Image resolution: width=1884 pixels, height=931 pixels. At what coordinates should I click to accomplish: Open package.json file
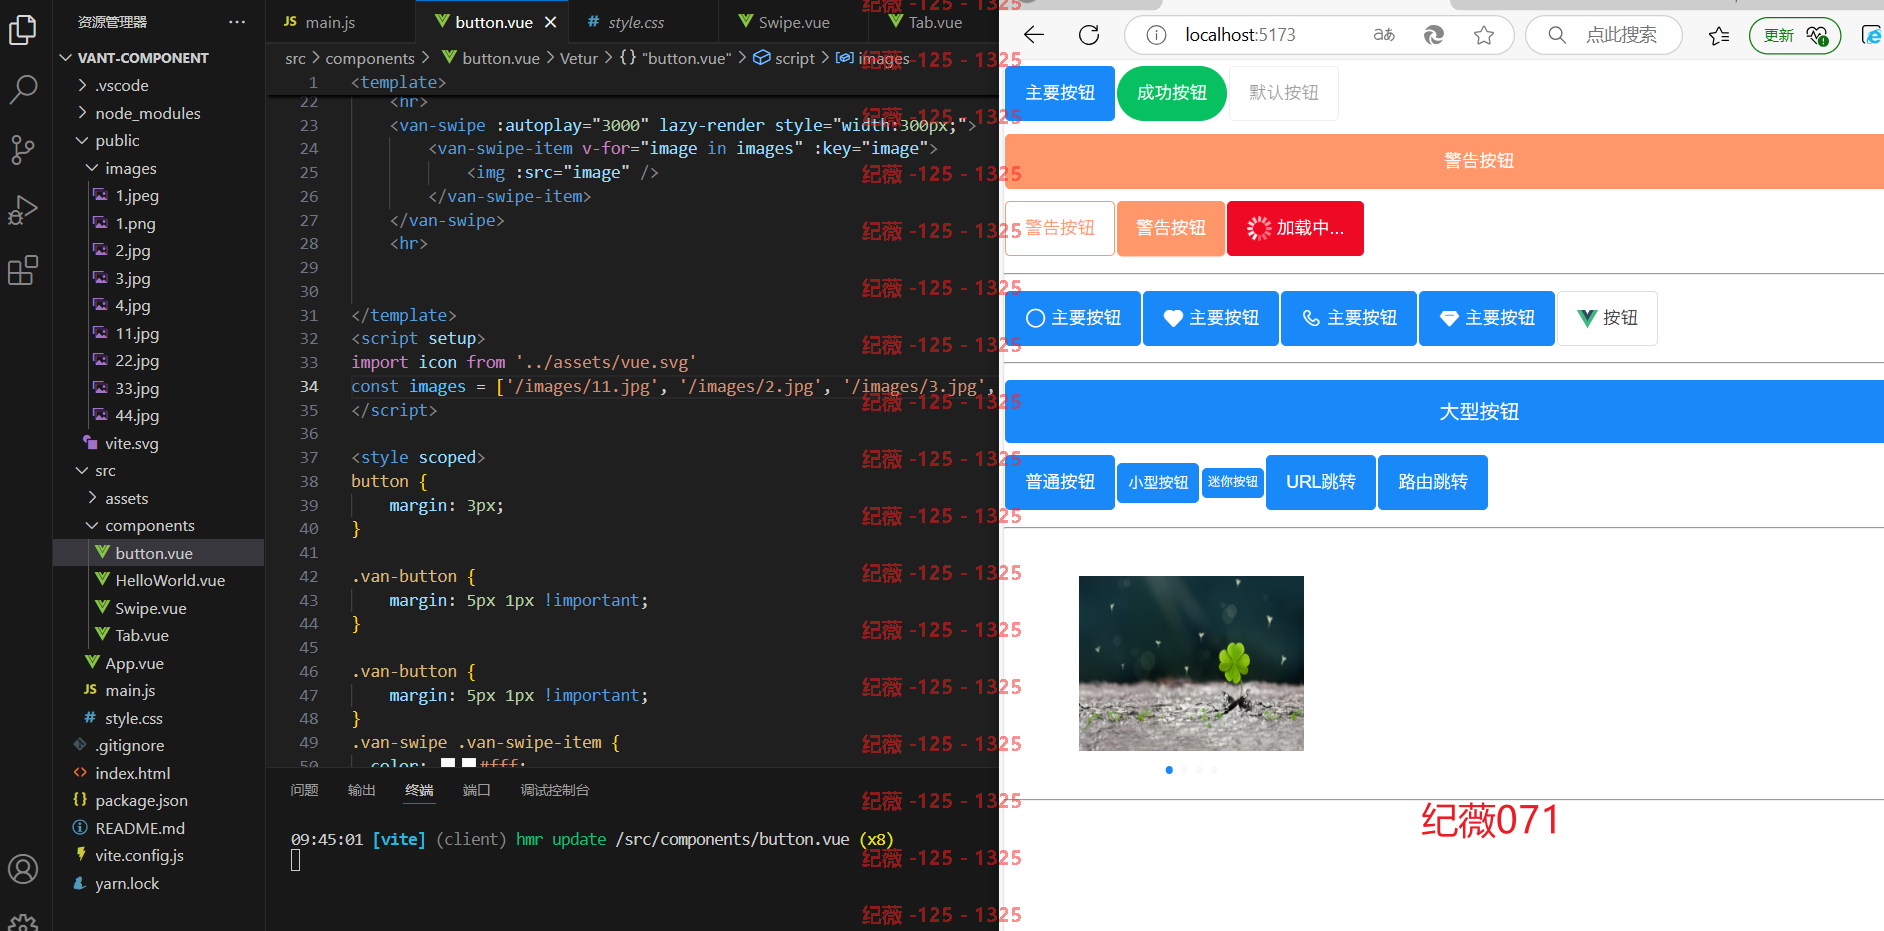point(141,801)
